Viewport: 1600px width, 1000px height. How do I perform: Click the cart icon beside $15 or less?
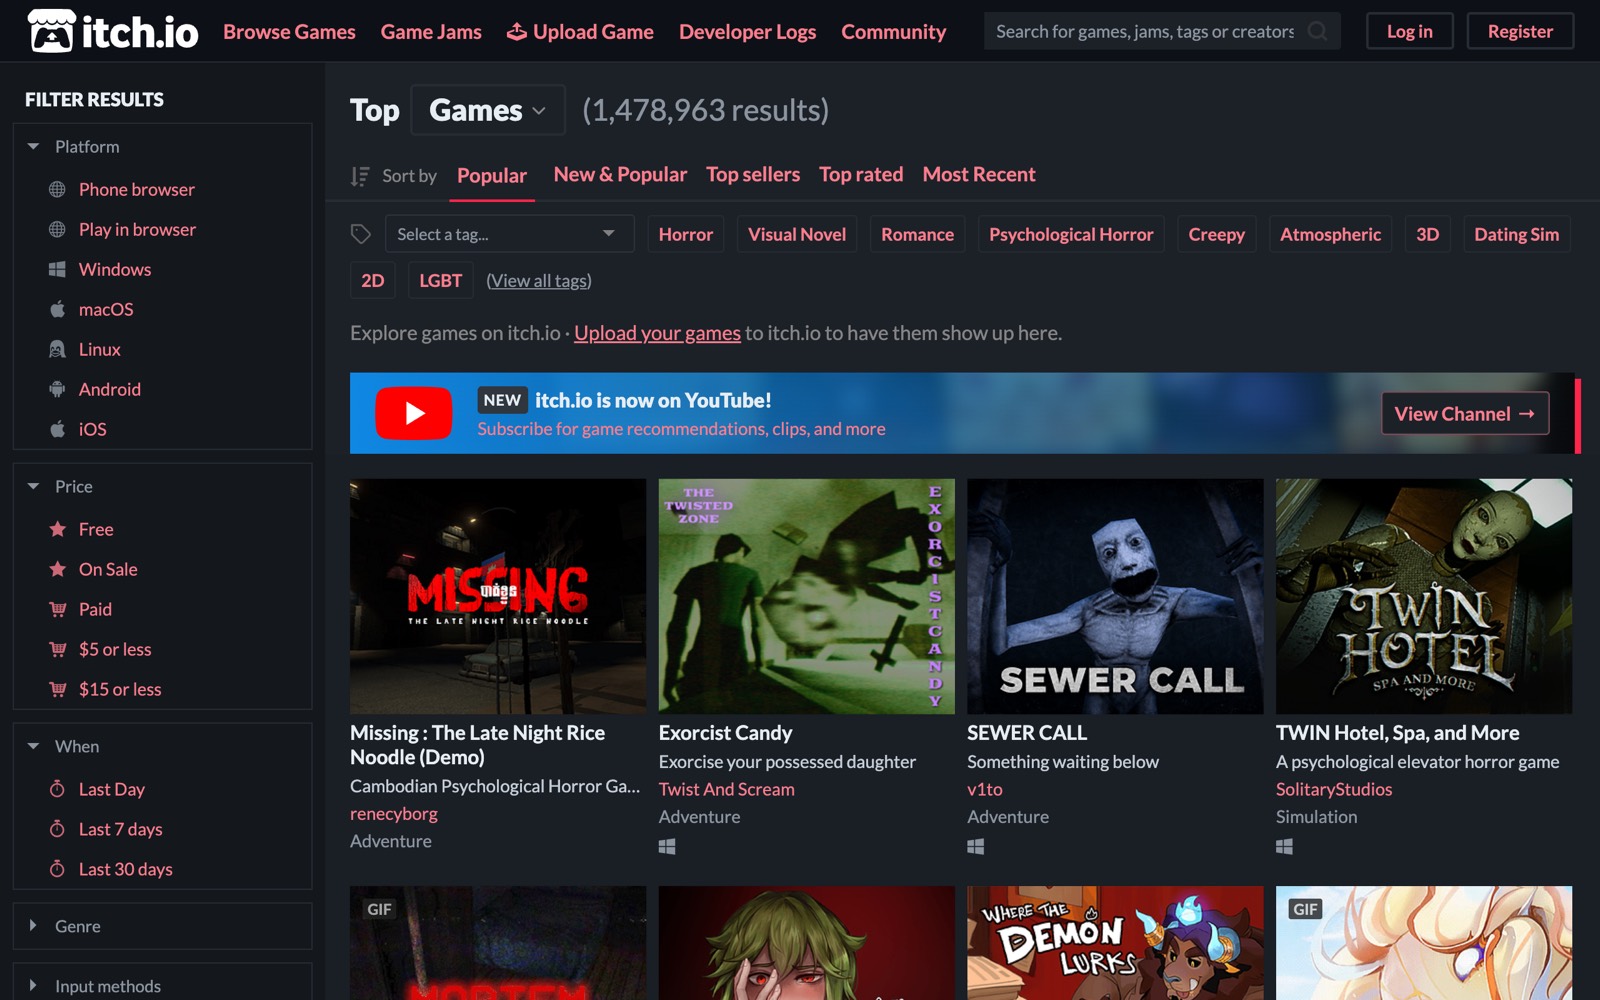(x=58, y=689)
